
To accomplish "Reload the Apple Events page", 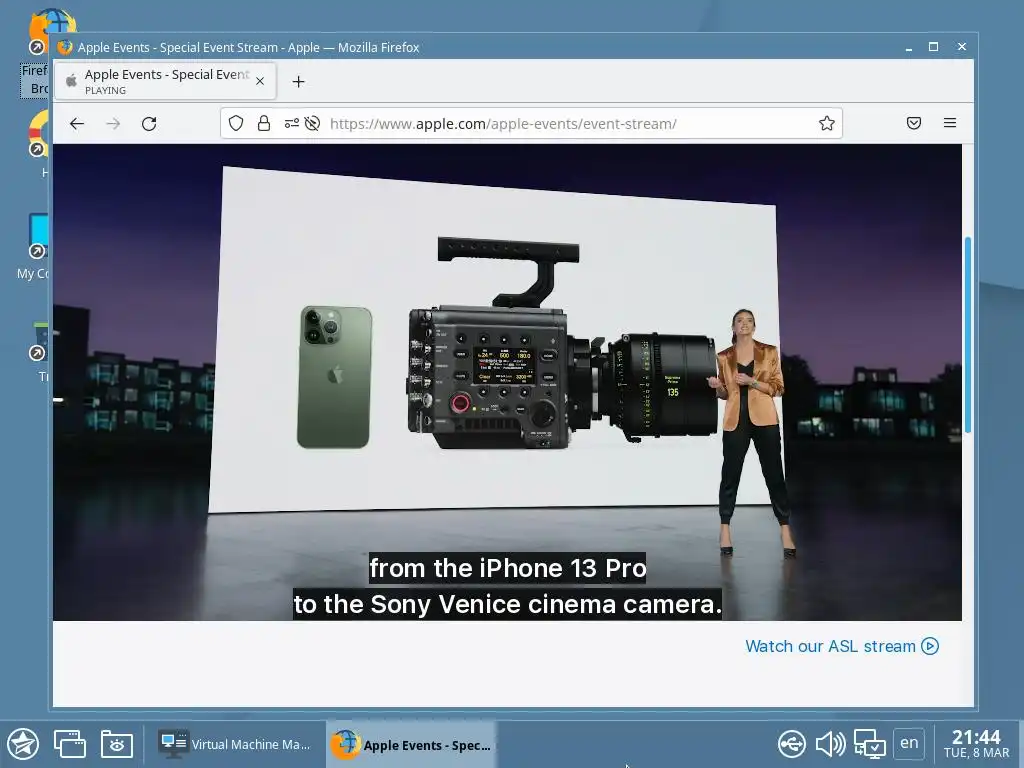I will tap(149, 123).
